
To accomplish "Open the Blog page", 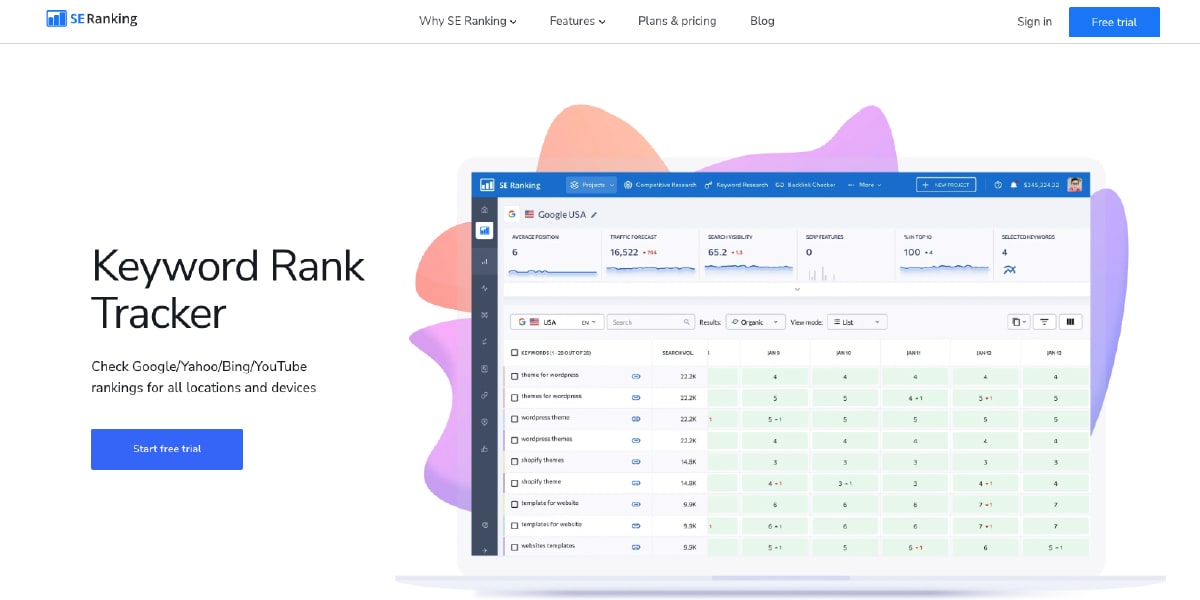I will click(x=762, y=21).
